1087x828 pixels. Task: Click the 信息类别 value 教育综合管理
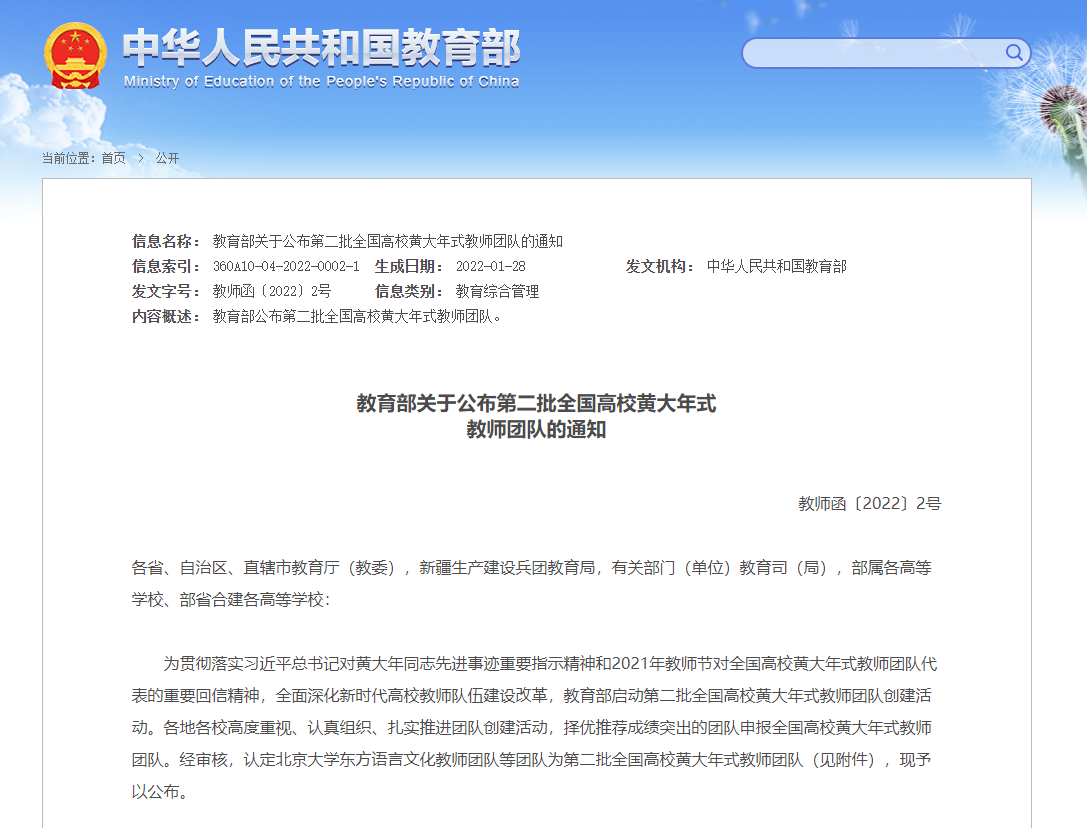click(497, 291)
